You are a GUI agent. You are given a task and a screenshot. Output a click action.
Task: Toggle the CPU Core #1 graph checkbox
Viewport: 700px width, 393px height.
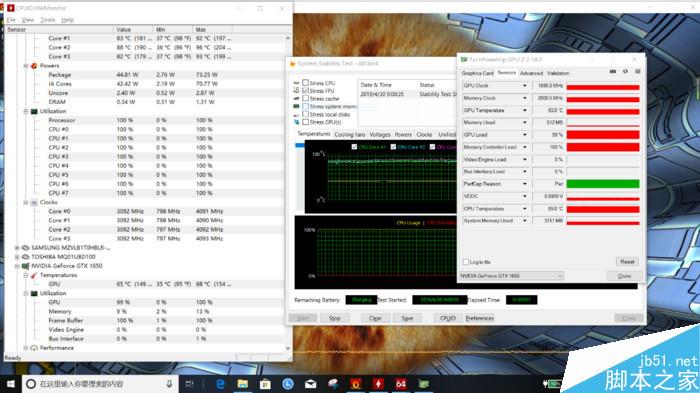354,147
